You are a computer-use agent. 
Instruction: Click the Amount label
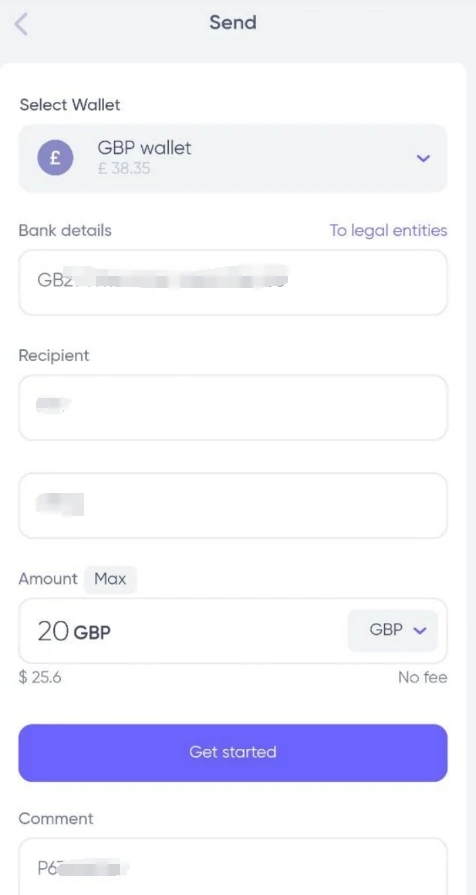48,579
